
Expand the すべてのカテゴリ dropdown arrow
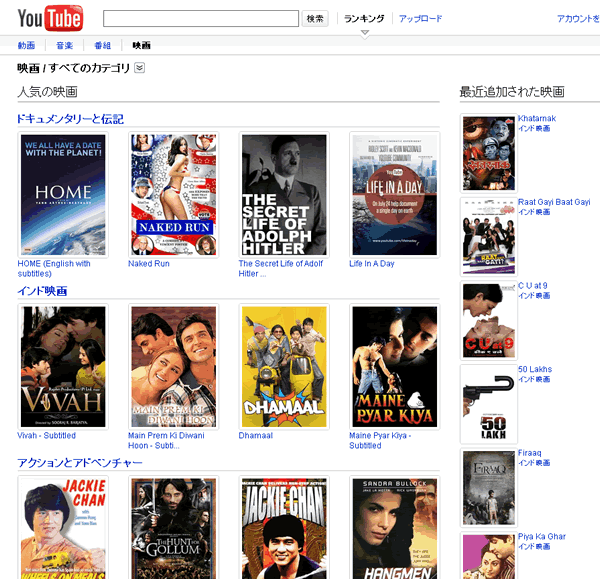[139, 68]
